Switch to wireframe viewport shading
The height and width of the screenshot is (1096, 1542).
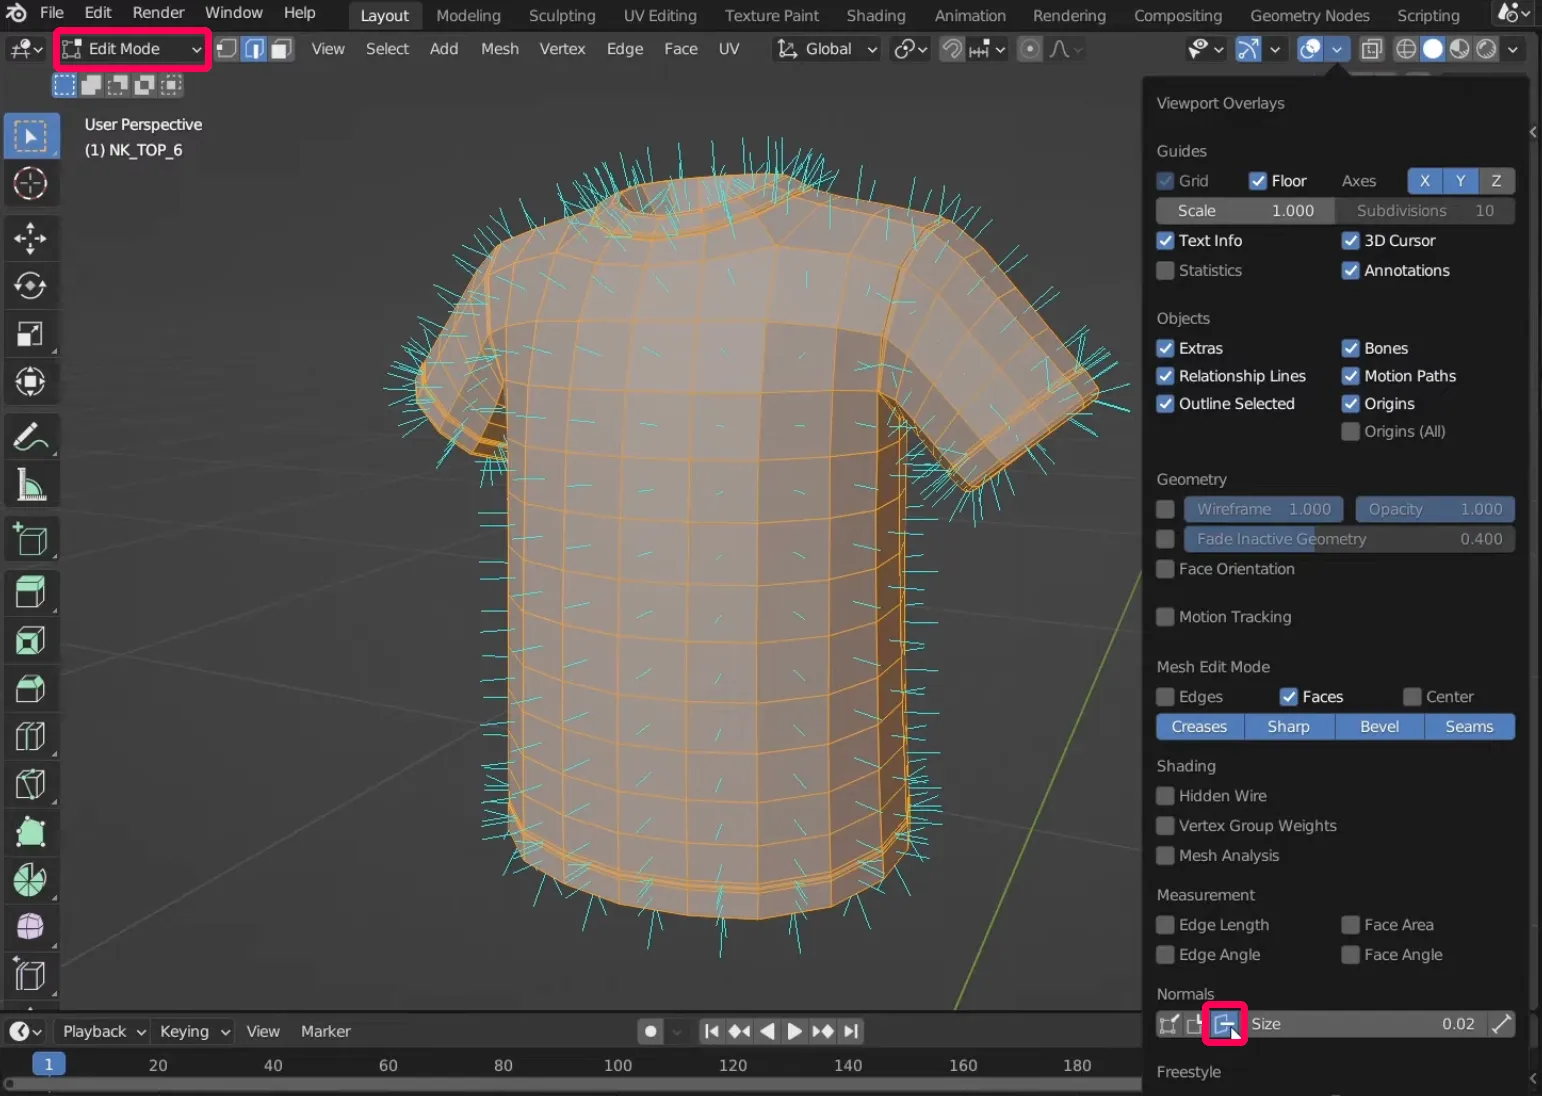(x=1406, y=49)
